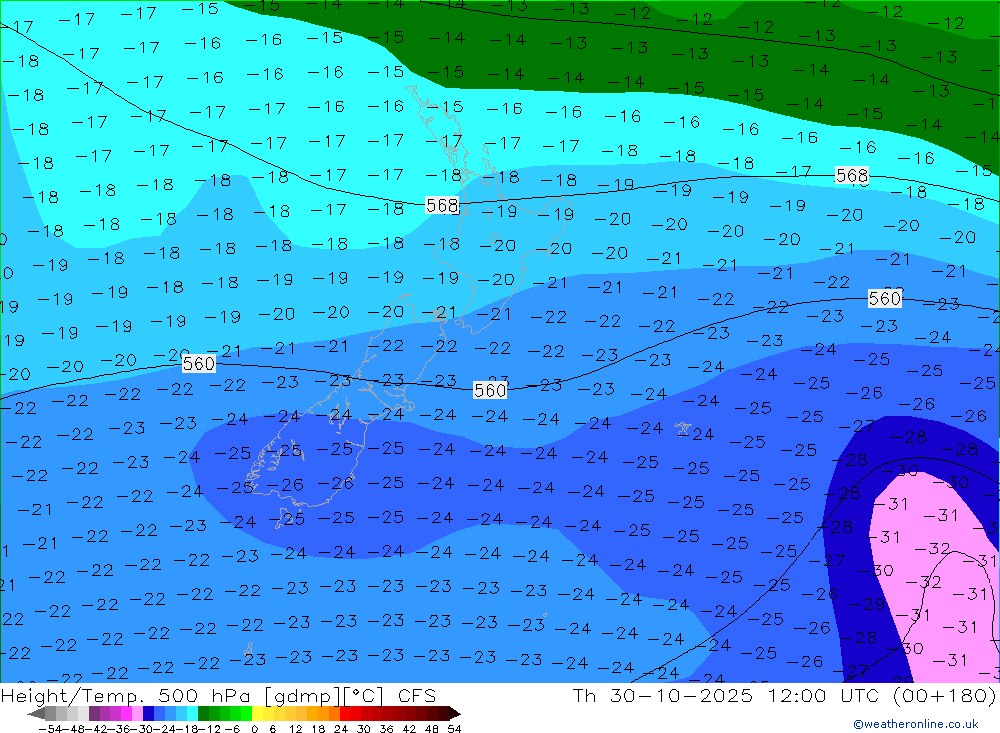1000x733 pixels.
Task: Click the 'Th 30-10-2025 12:00 UTC' date stamp
Action: (x=727, y=695)
